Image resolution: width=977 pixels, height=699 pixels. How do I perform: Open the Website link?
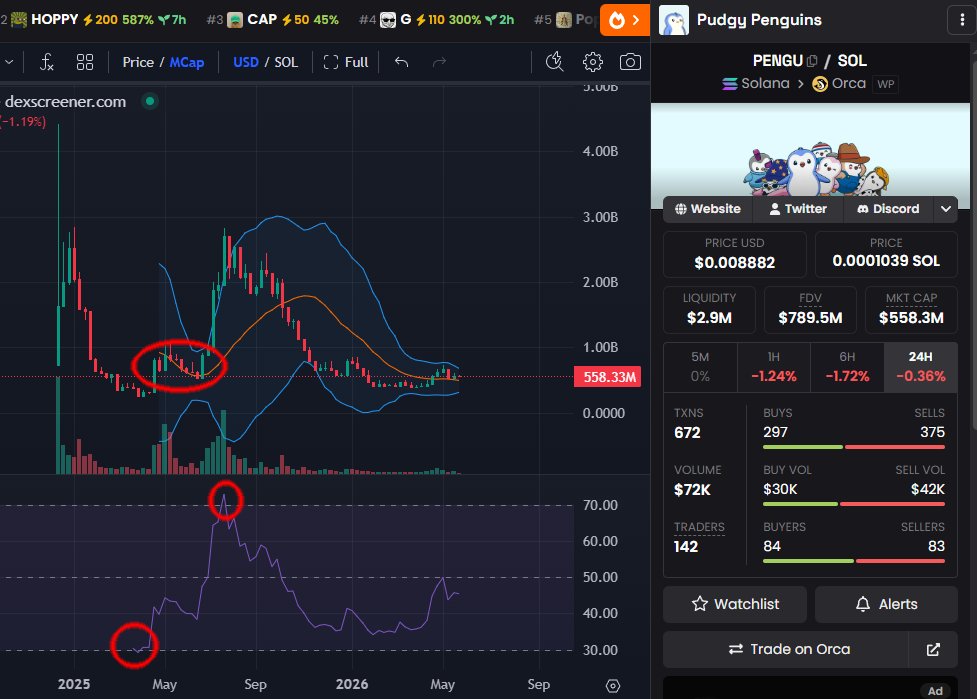coord(708,209)
